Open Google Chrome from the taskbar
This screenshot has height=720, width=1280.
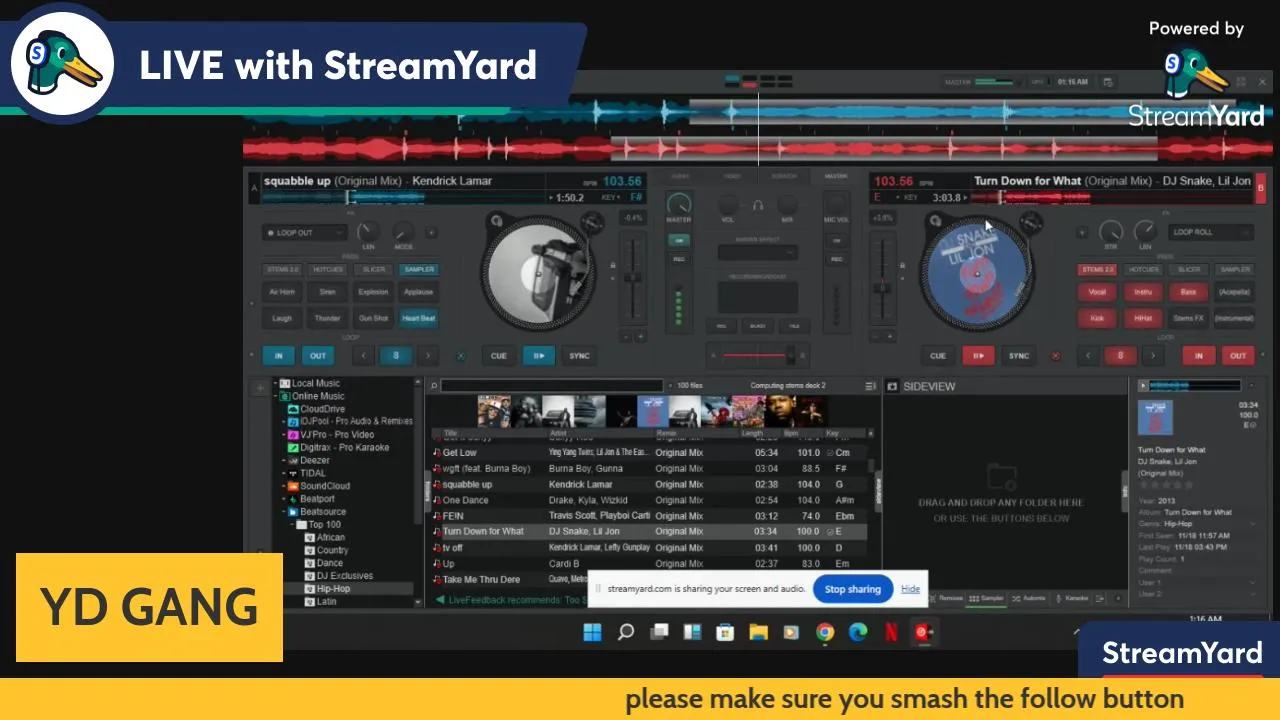825,632
